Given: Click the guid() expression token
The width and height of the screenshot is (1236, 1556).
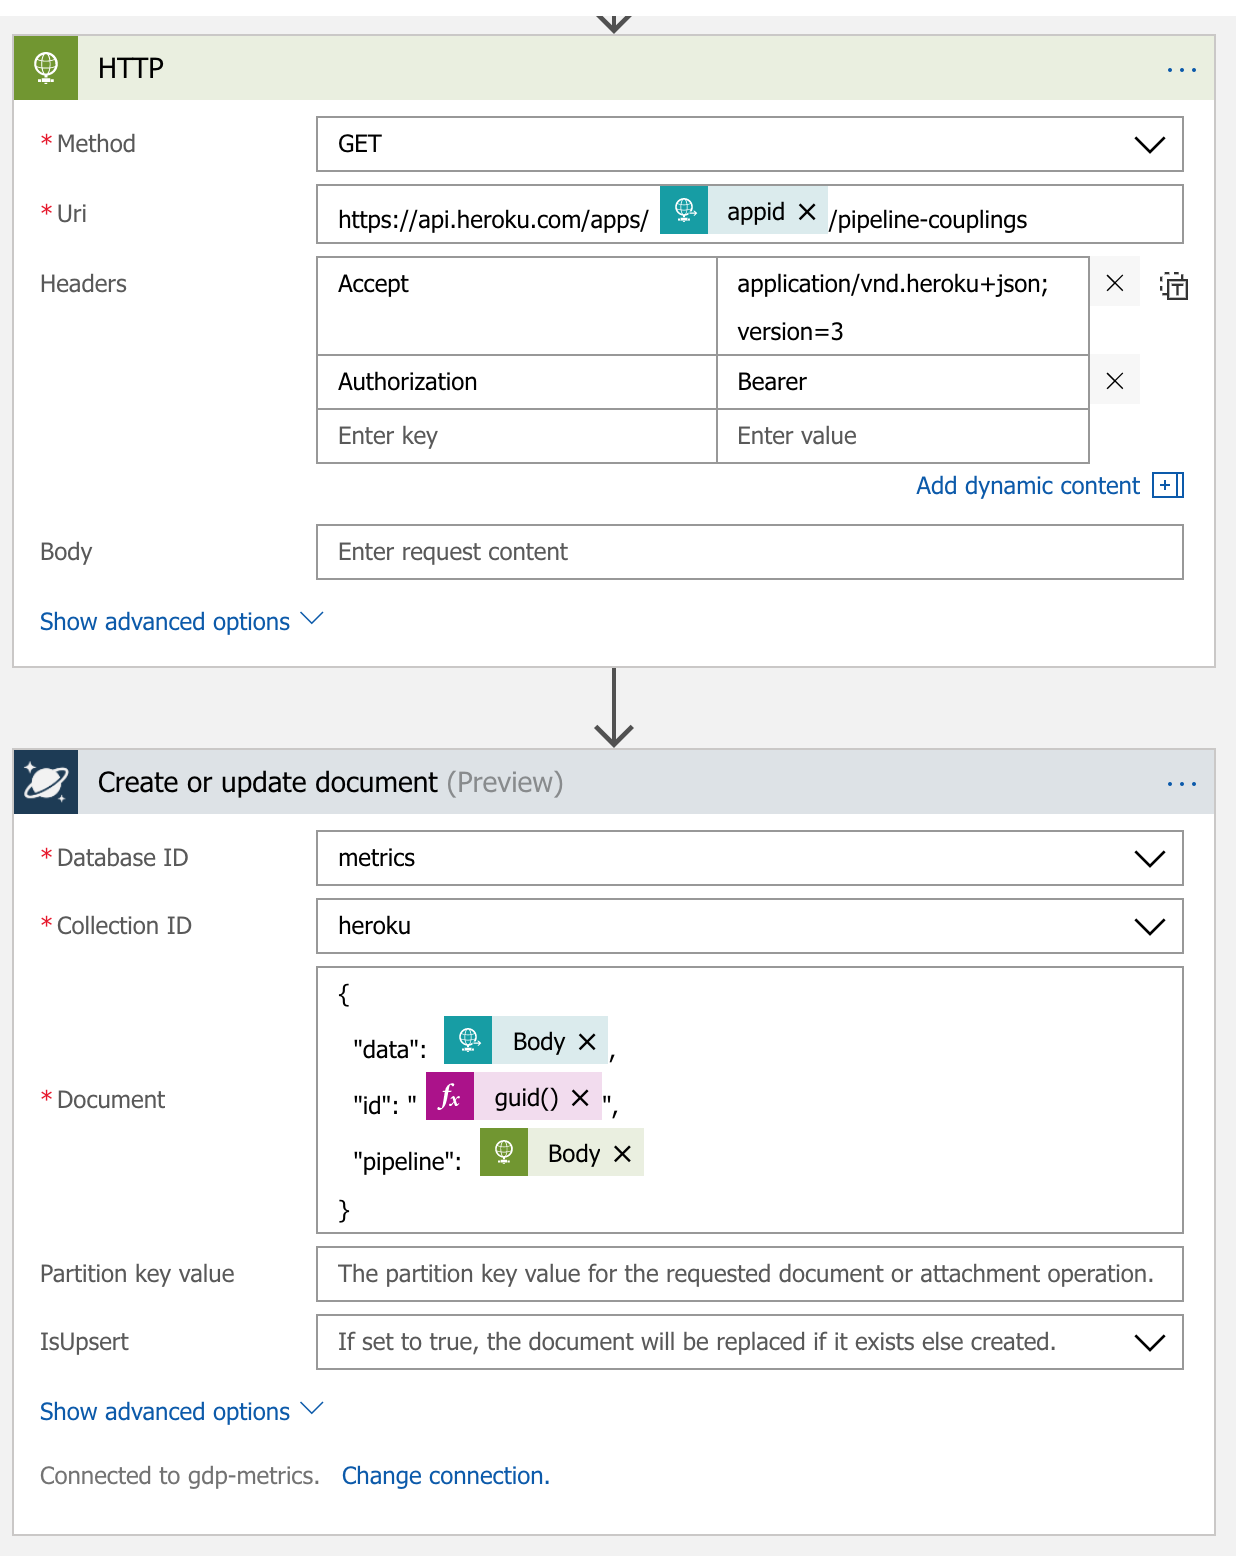Looking at the screenshot, I should [x=514, y=1096].
